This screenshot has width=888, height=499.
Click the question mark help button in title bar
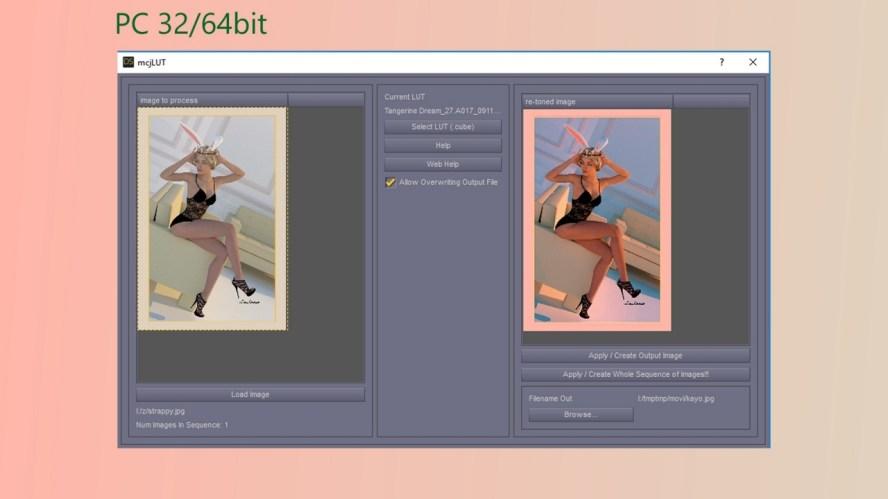[722, 62]
